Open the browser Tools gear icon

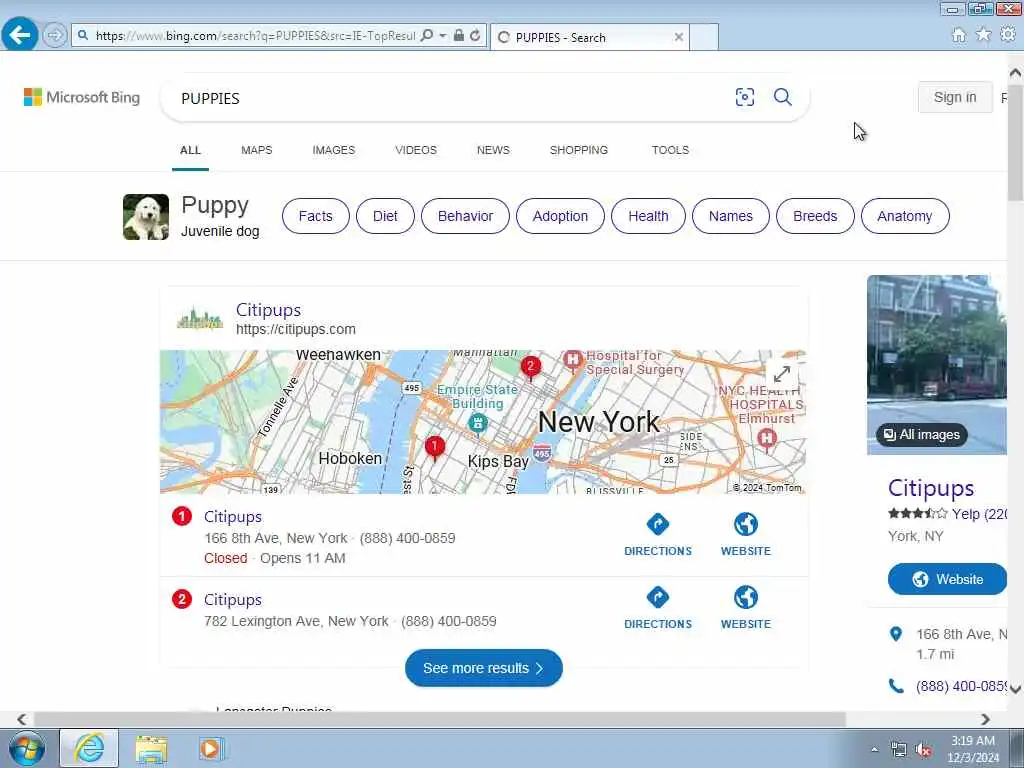point(1008,33)
